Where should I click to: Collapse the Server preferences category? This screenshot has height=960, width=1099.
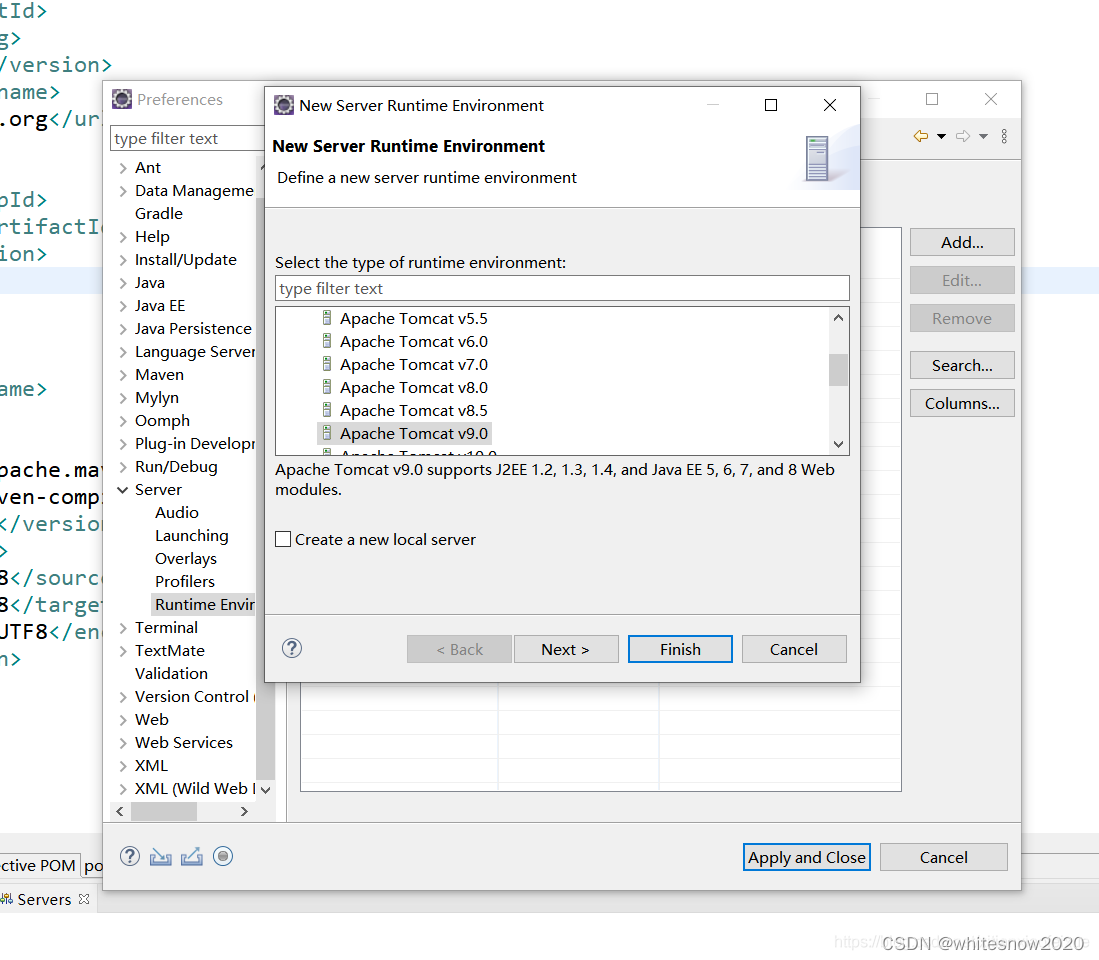pos(124,489)
